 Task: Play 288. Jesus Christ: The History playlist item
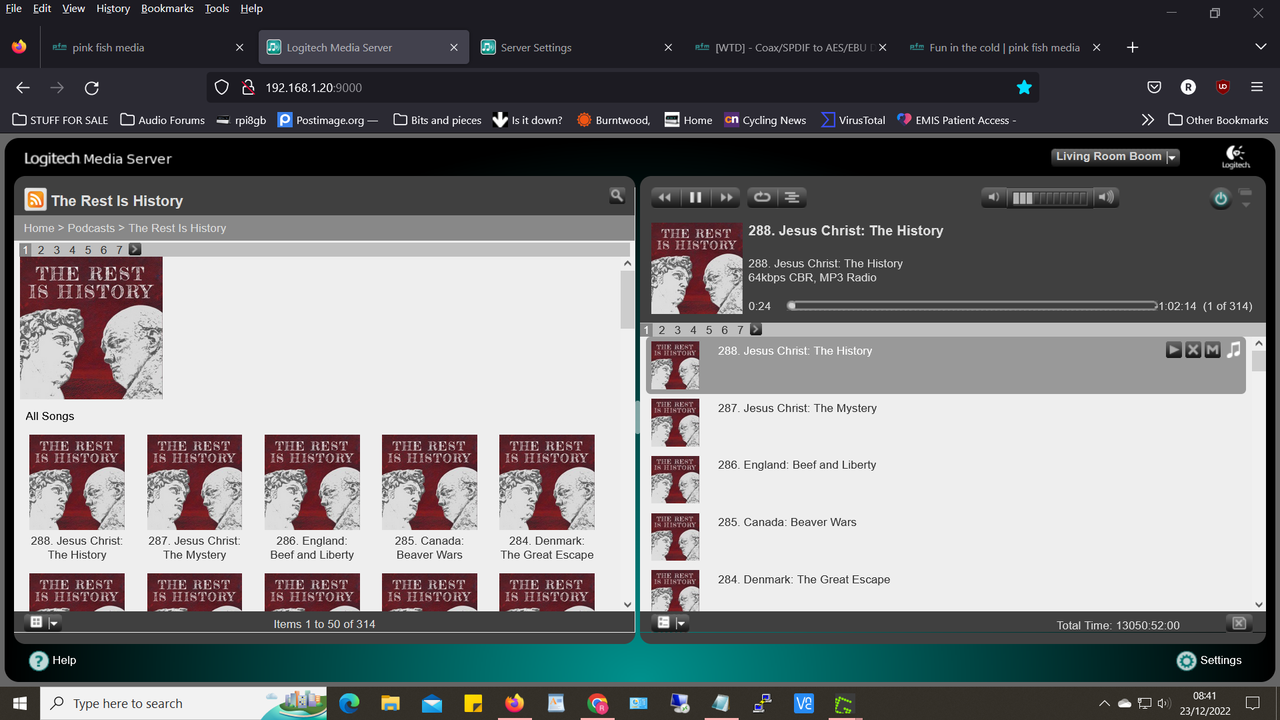click(x=1174, y=350)
